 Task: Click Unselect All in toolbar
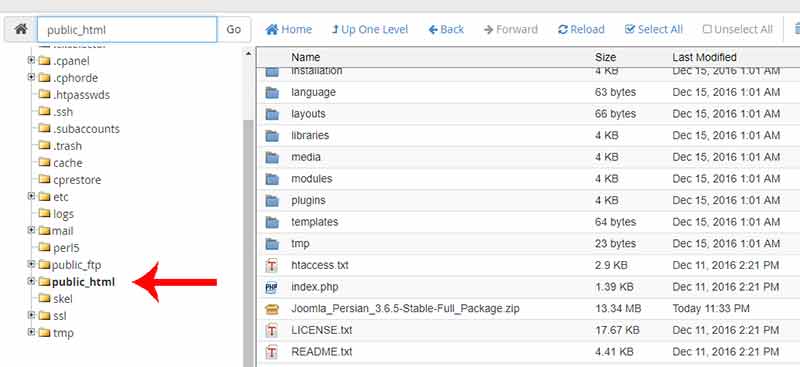(737, 30)
